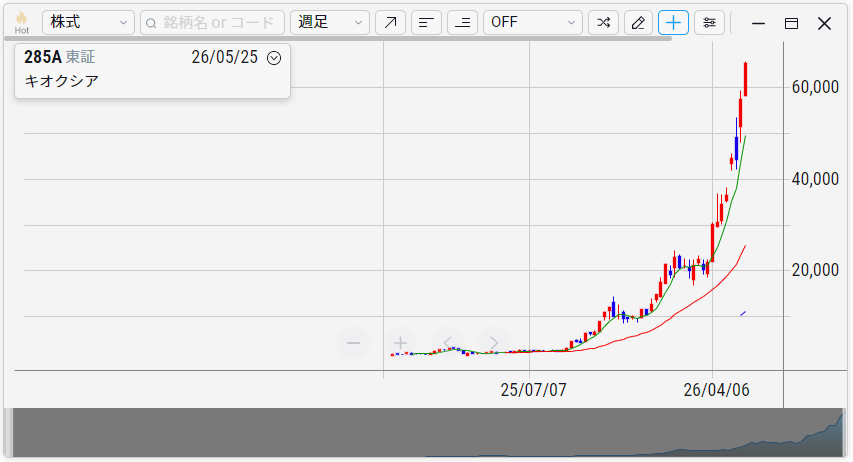The height and width of the screenshot is (462, 853).
Task: Click the 26/05/25 date label
Action: (x=225, y=57)
